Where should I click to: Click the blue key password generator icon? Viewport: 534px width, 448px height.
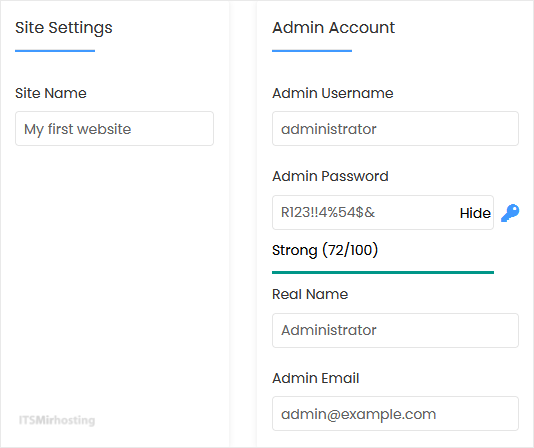pyautogui.click(x=510, y=213)
